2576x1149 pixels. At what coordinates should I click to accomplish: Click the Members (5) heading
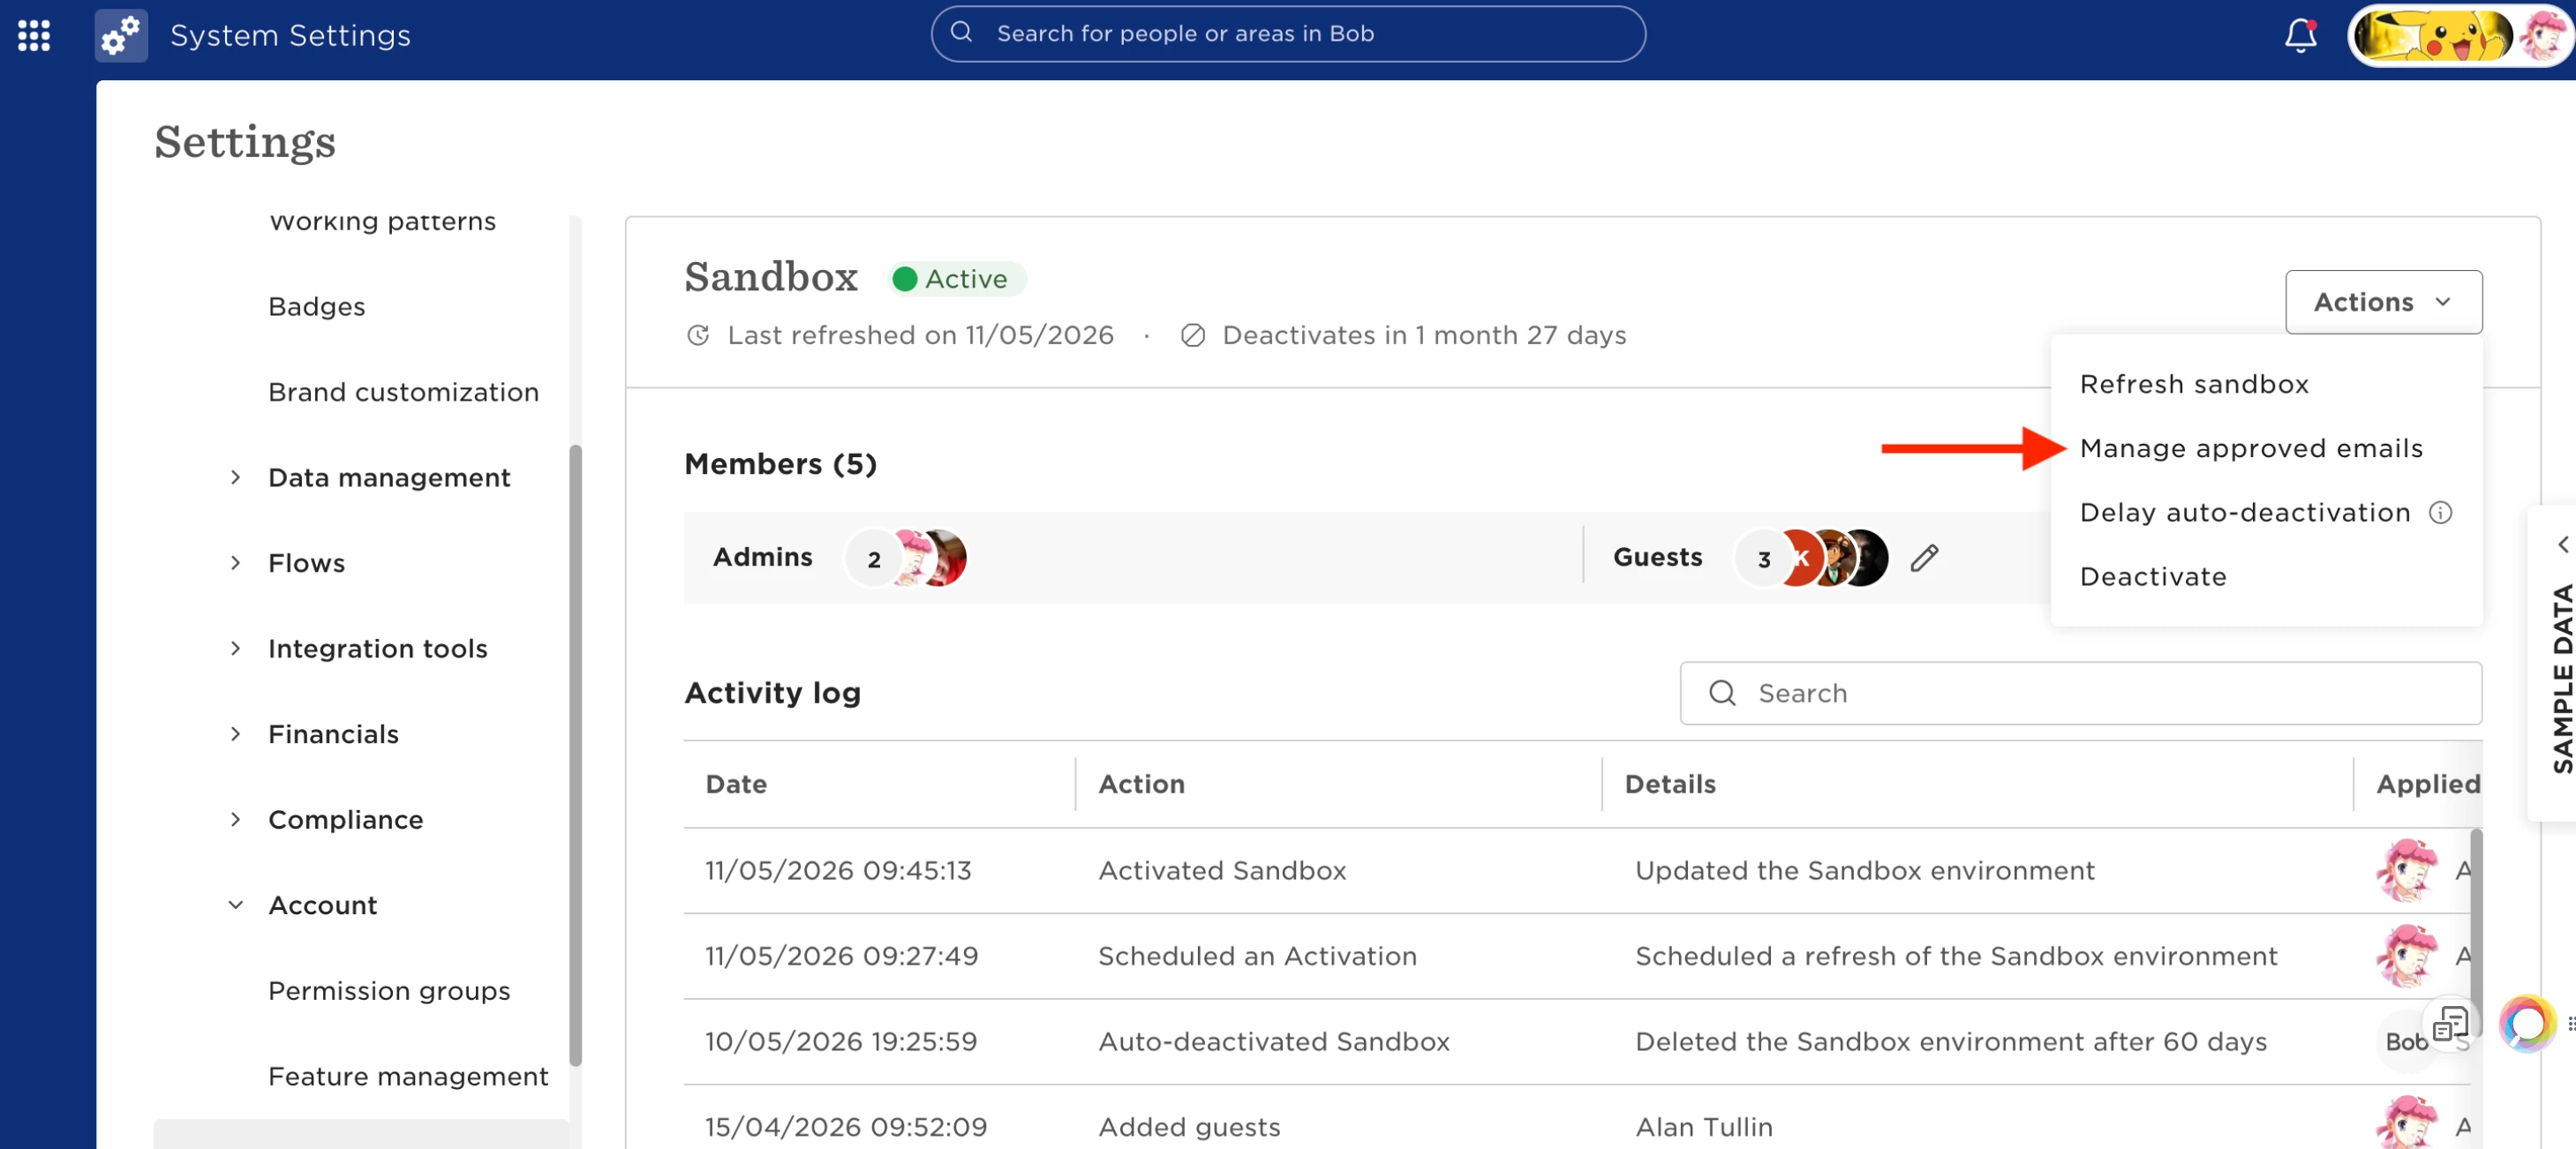point(780,464)
